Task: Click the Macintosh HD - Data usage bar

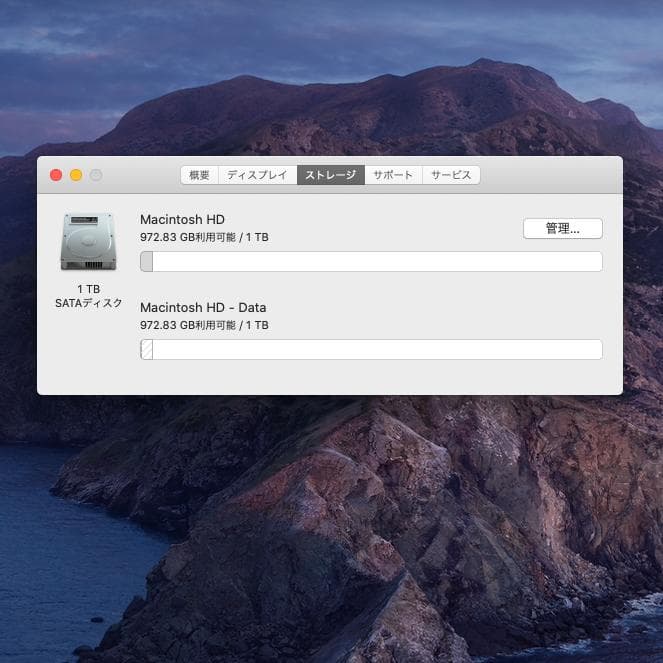Action: click(371, 350)
